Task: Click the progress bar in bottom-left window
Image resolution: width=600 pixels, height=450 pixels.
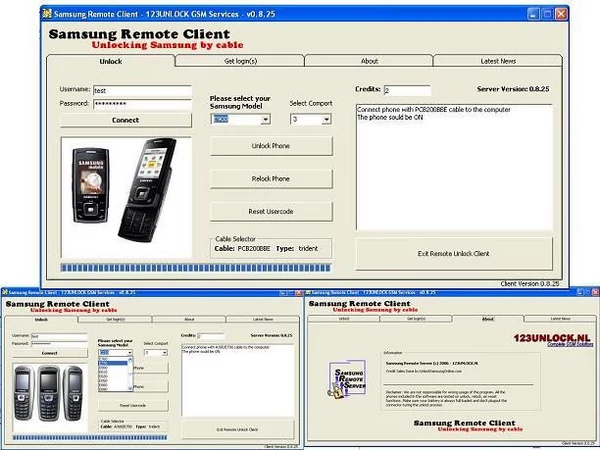Action: (90, 437)
